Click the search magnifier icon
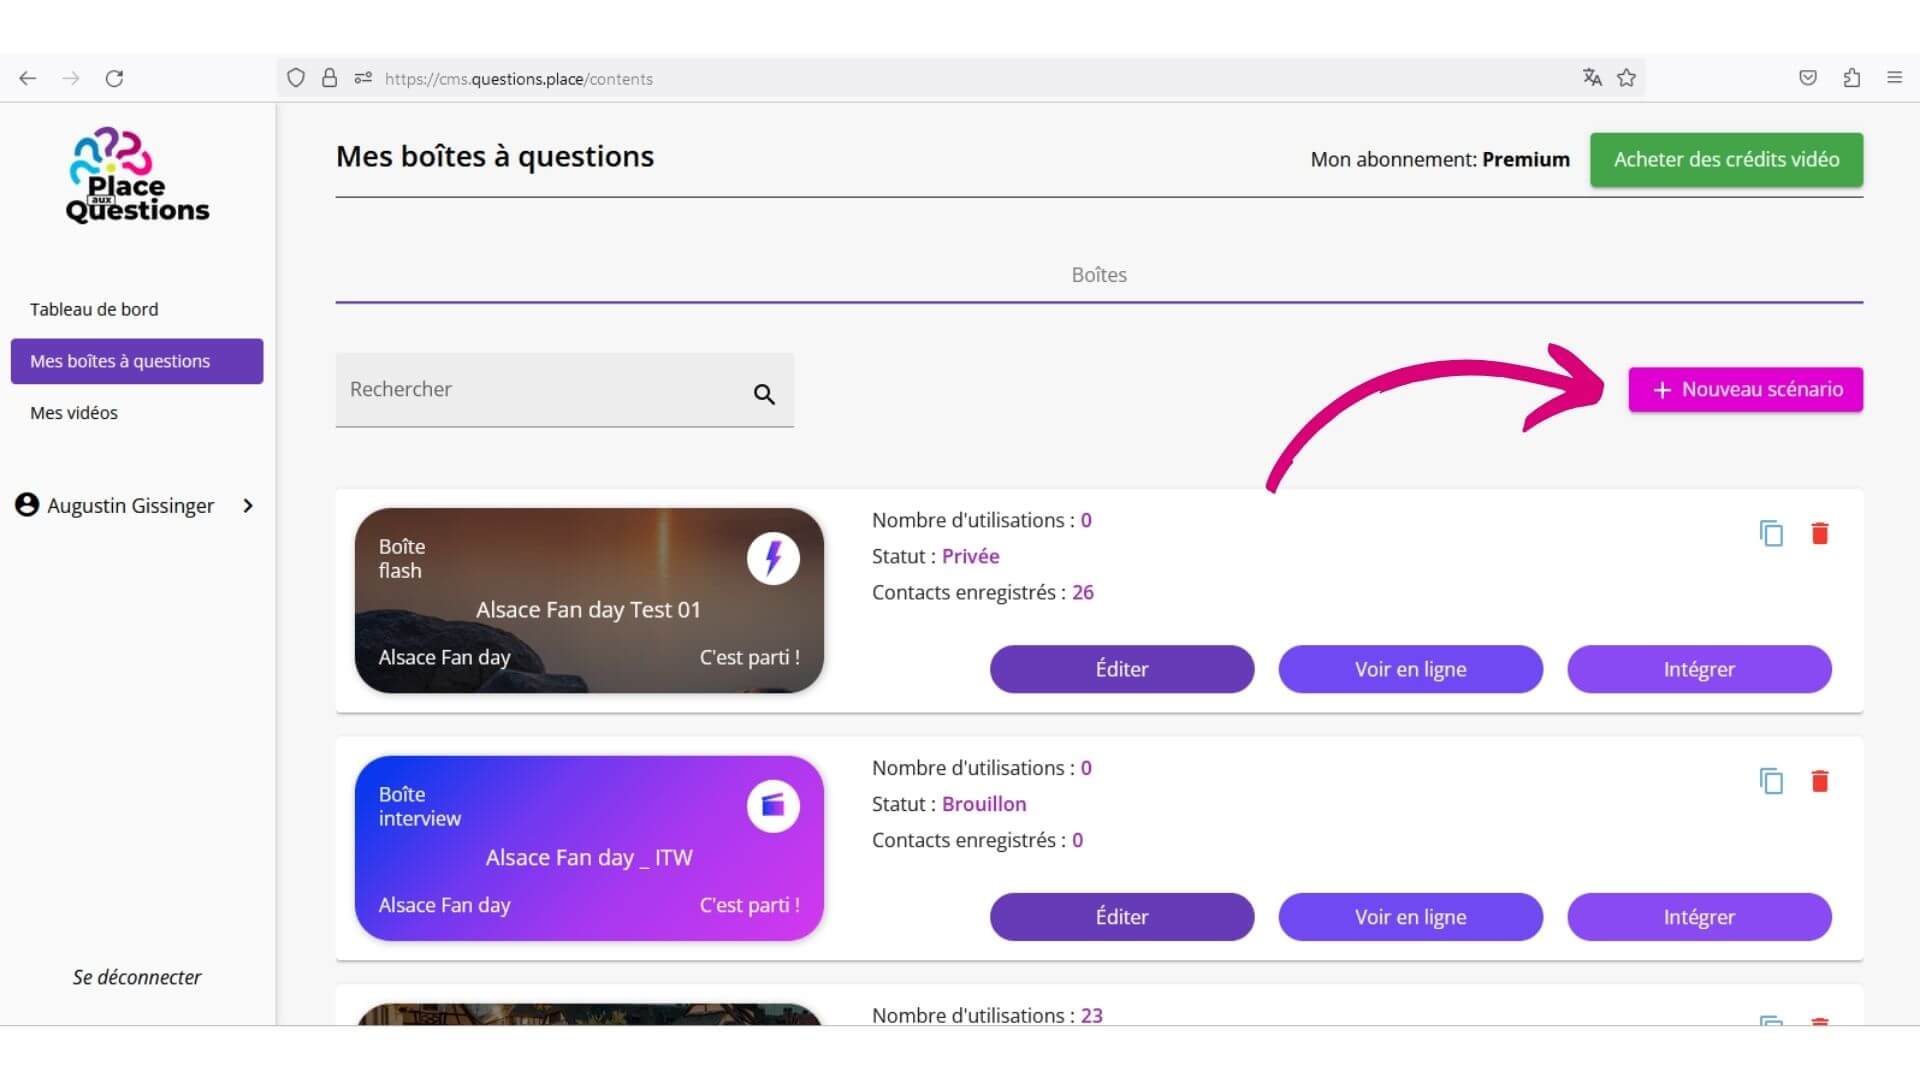1920x1080 pixels. (x=764, y=394)
